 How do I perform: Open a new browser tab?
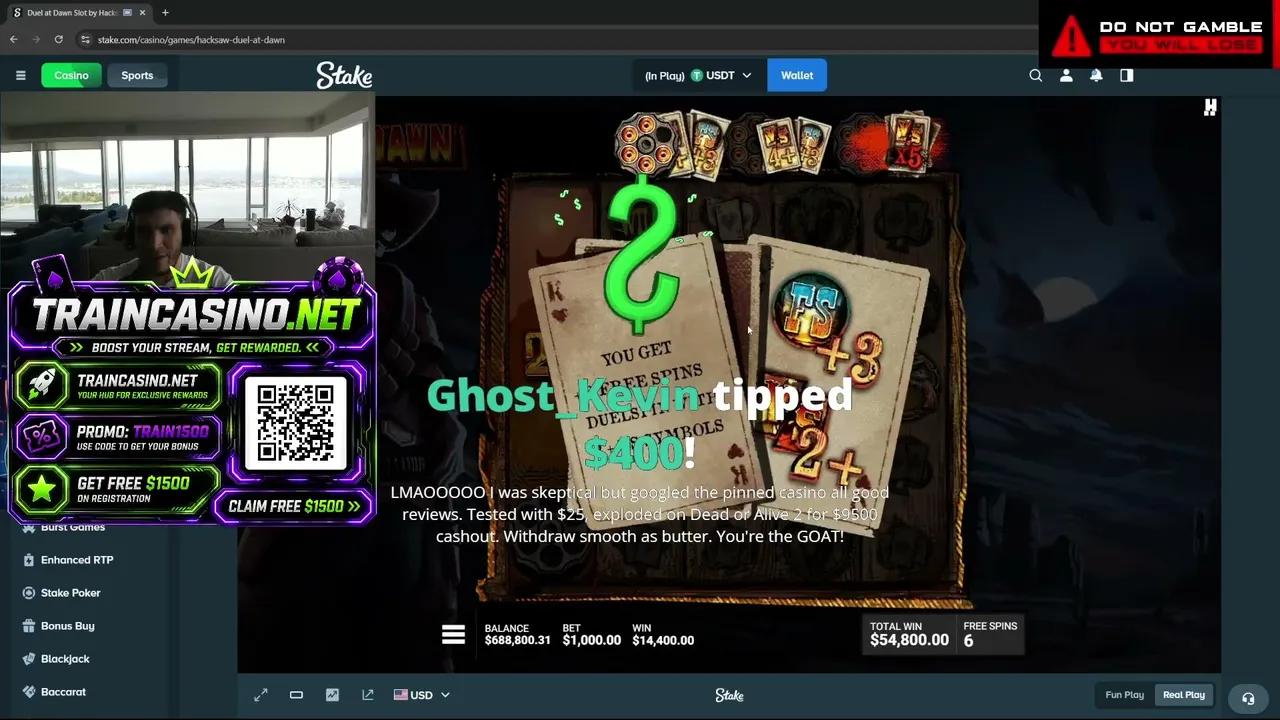(x=165, y=13)
